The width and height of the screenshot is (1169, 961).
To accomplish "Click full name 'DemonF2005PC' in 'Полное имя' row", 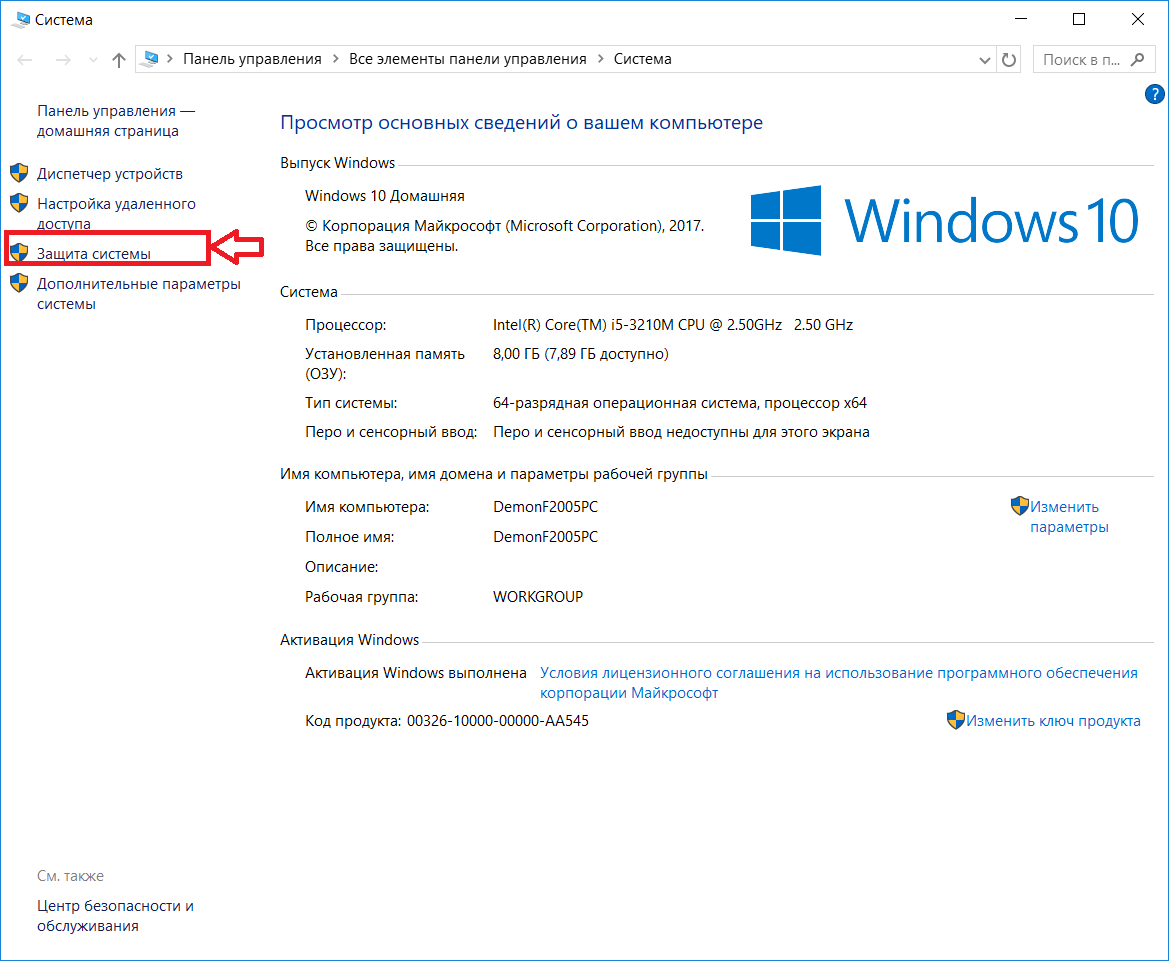I will (x=546, y=537).
